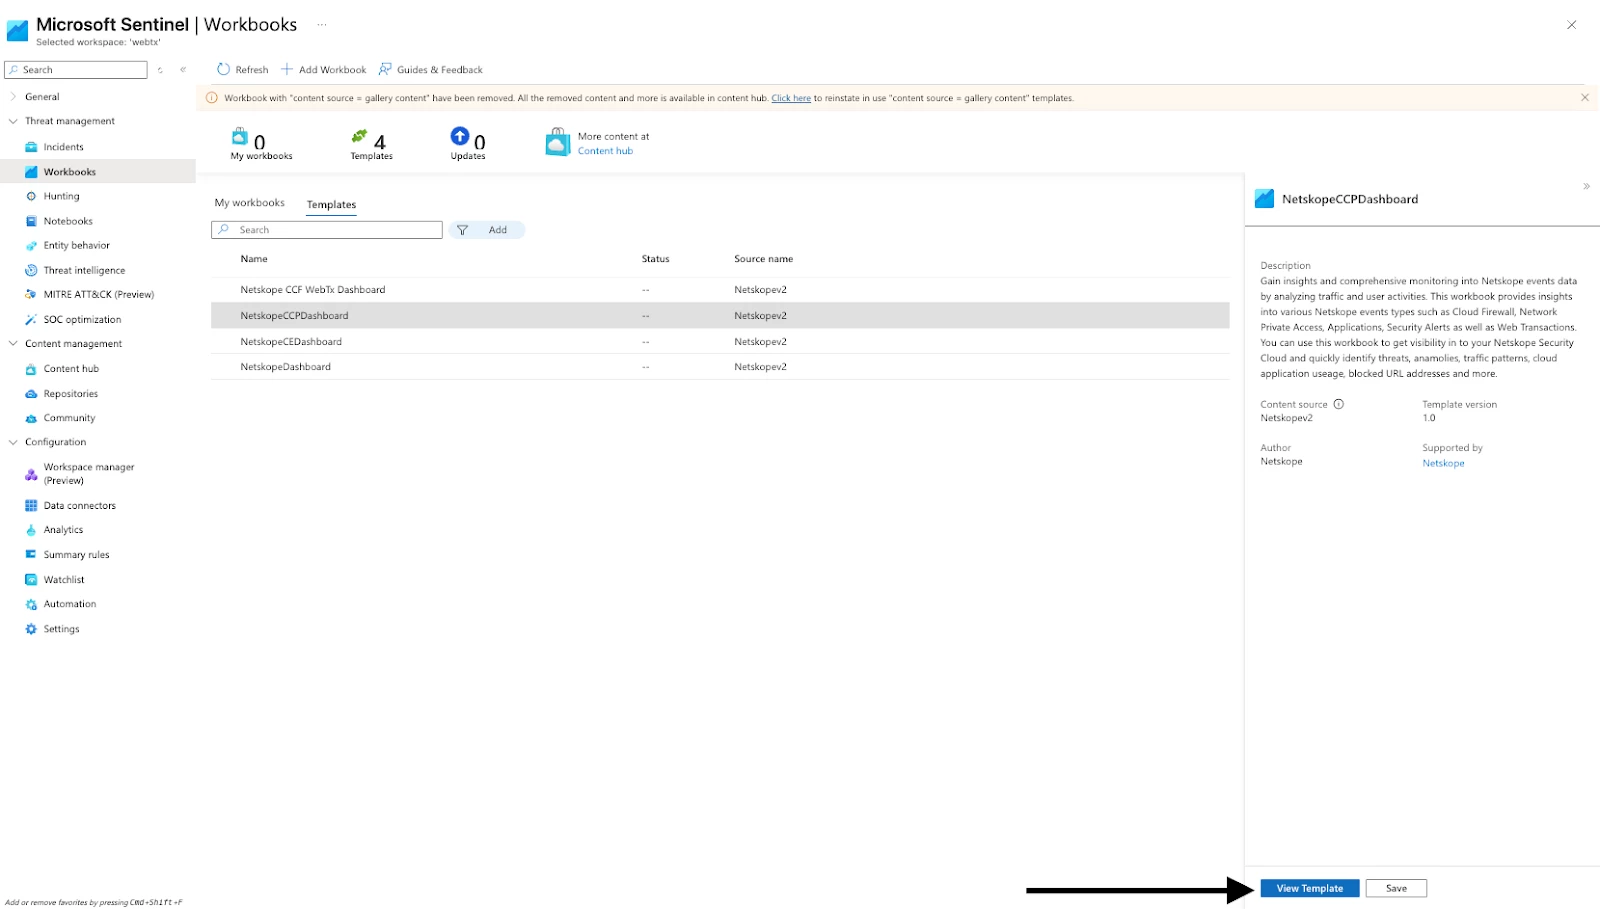This screenshot has height=909, width=1600.
Task: Click the Settings gear icon
Action: click(31, 629)
